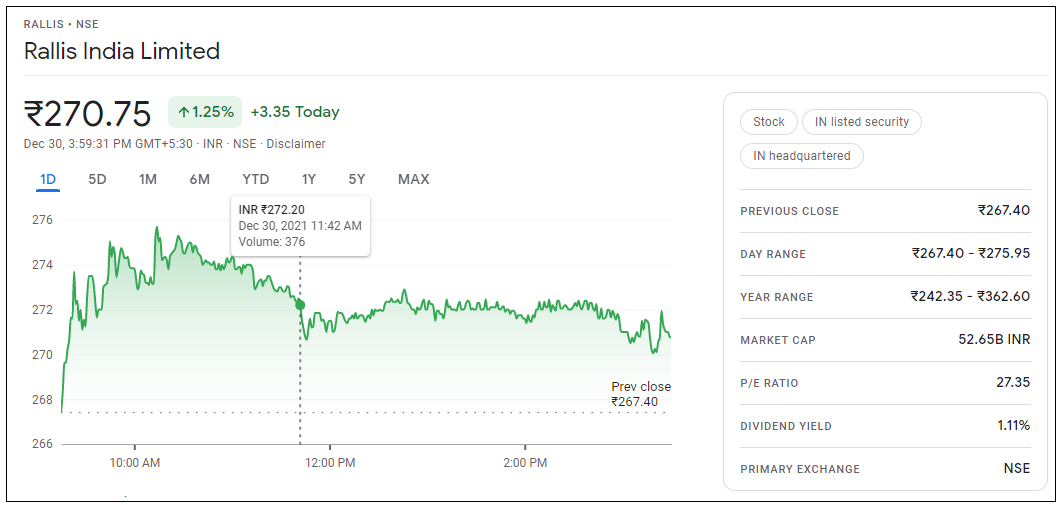The image size is (1060, 505).
Task: Click the green 1.25% change badge
Action: (205, 112)
